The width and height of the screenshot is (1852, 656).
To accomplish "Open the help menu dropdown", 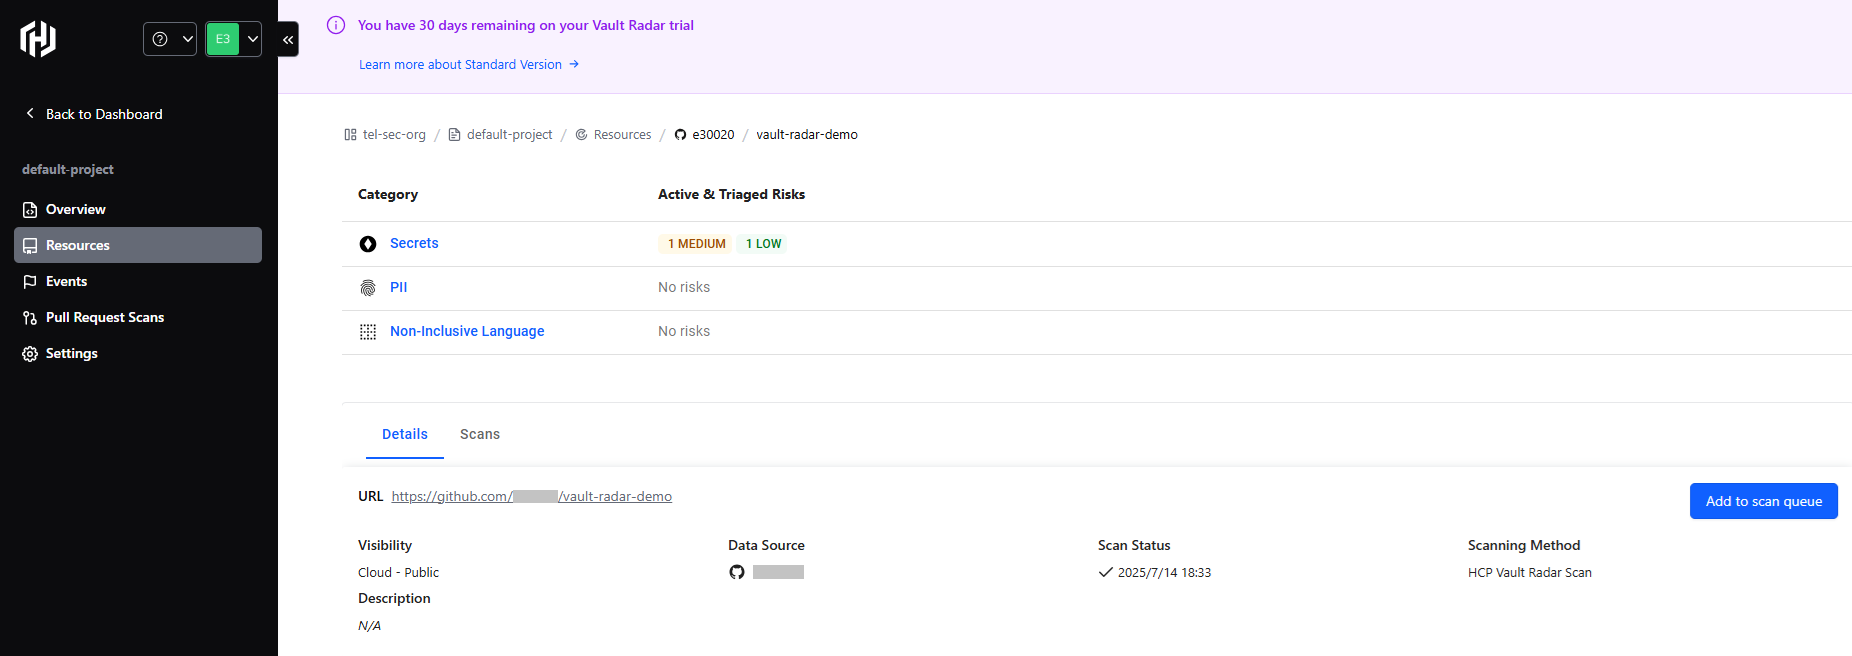I will (170, 39).
